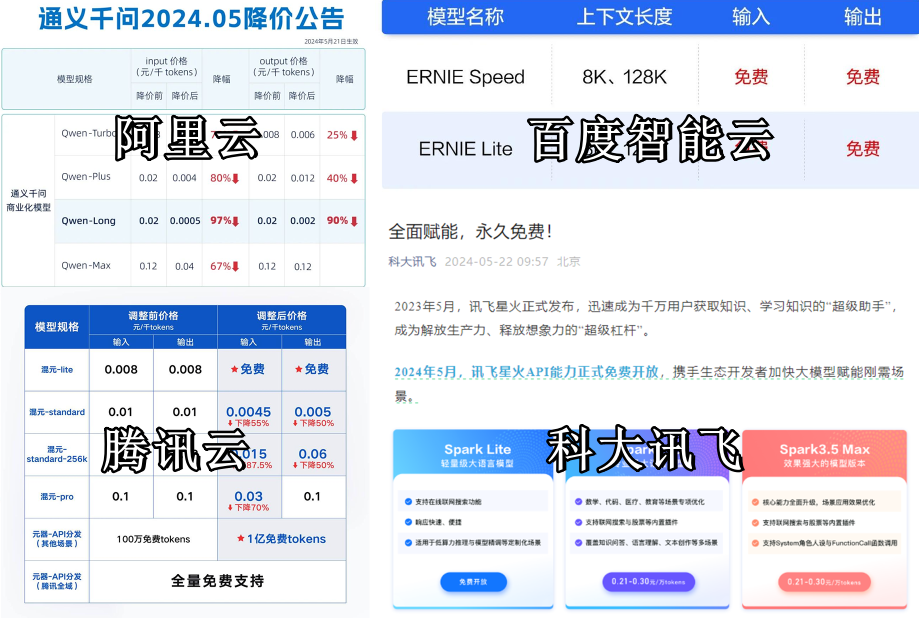Click the red 0.21-0.30元 button under Spark3.5 Max
This screenshot has height=618, width=919.
(826, 581)
